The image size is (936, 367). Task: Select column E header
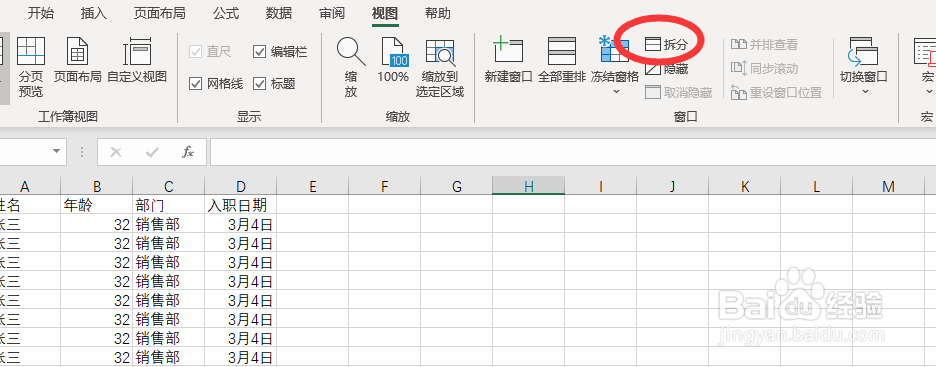tap(313, 187)
